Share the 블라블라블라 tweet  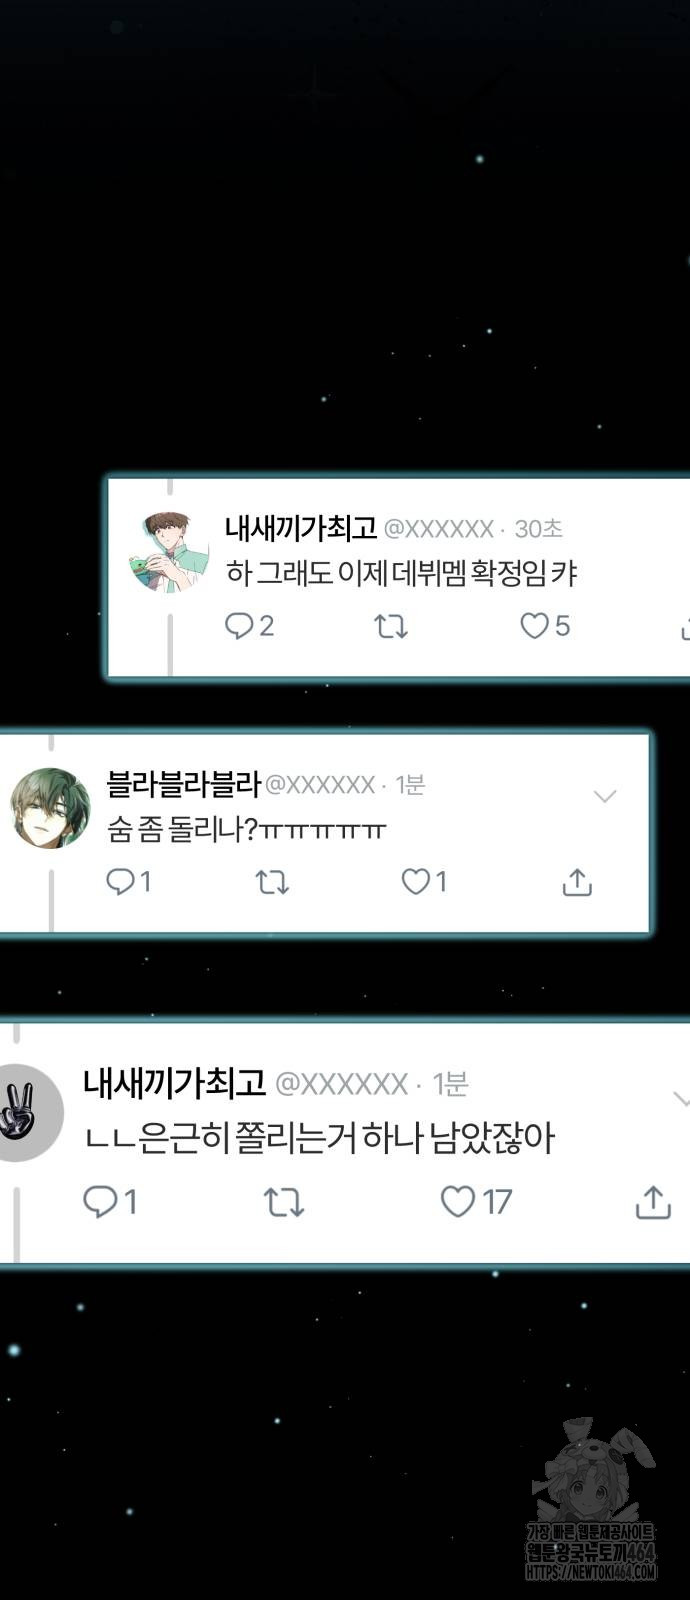pyautogui.click(x=577, y=882)
